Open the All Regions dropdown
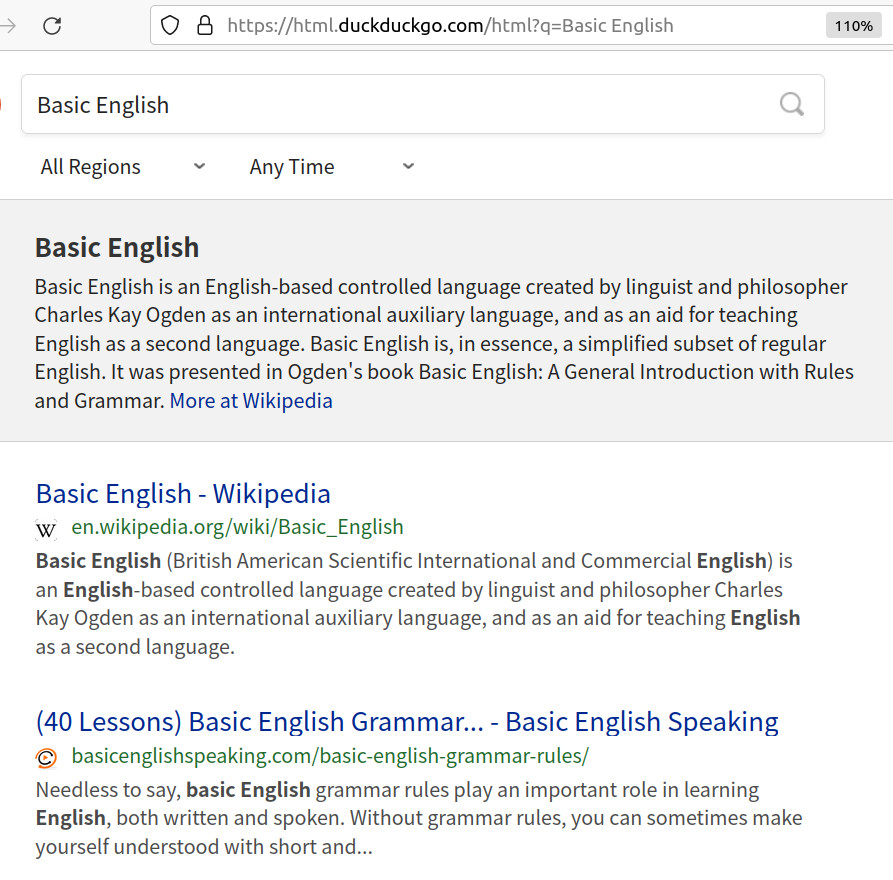Screen dimensions: 893x880 [x=122, y=167]
